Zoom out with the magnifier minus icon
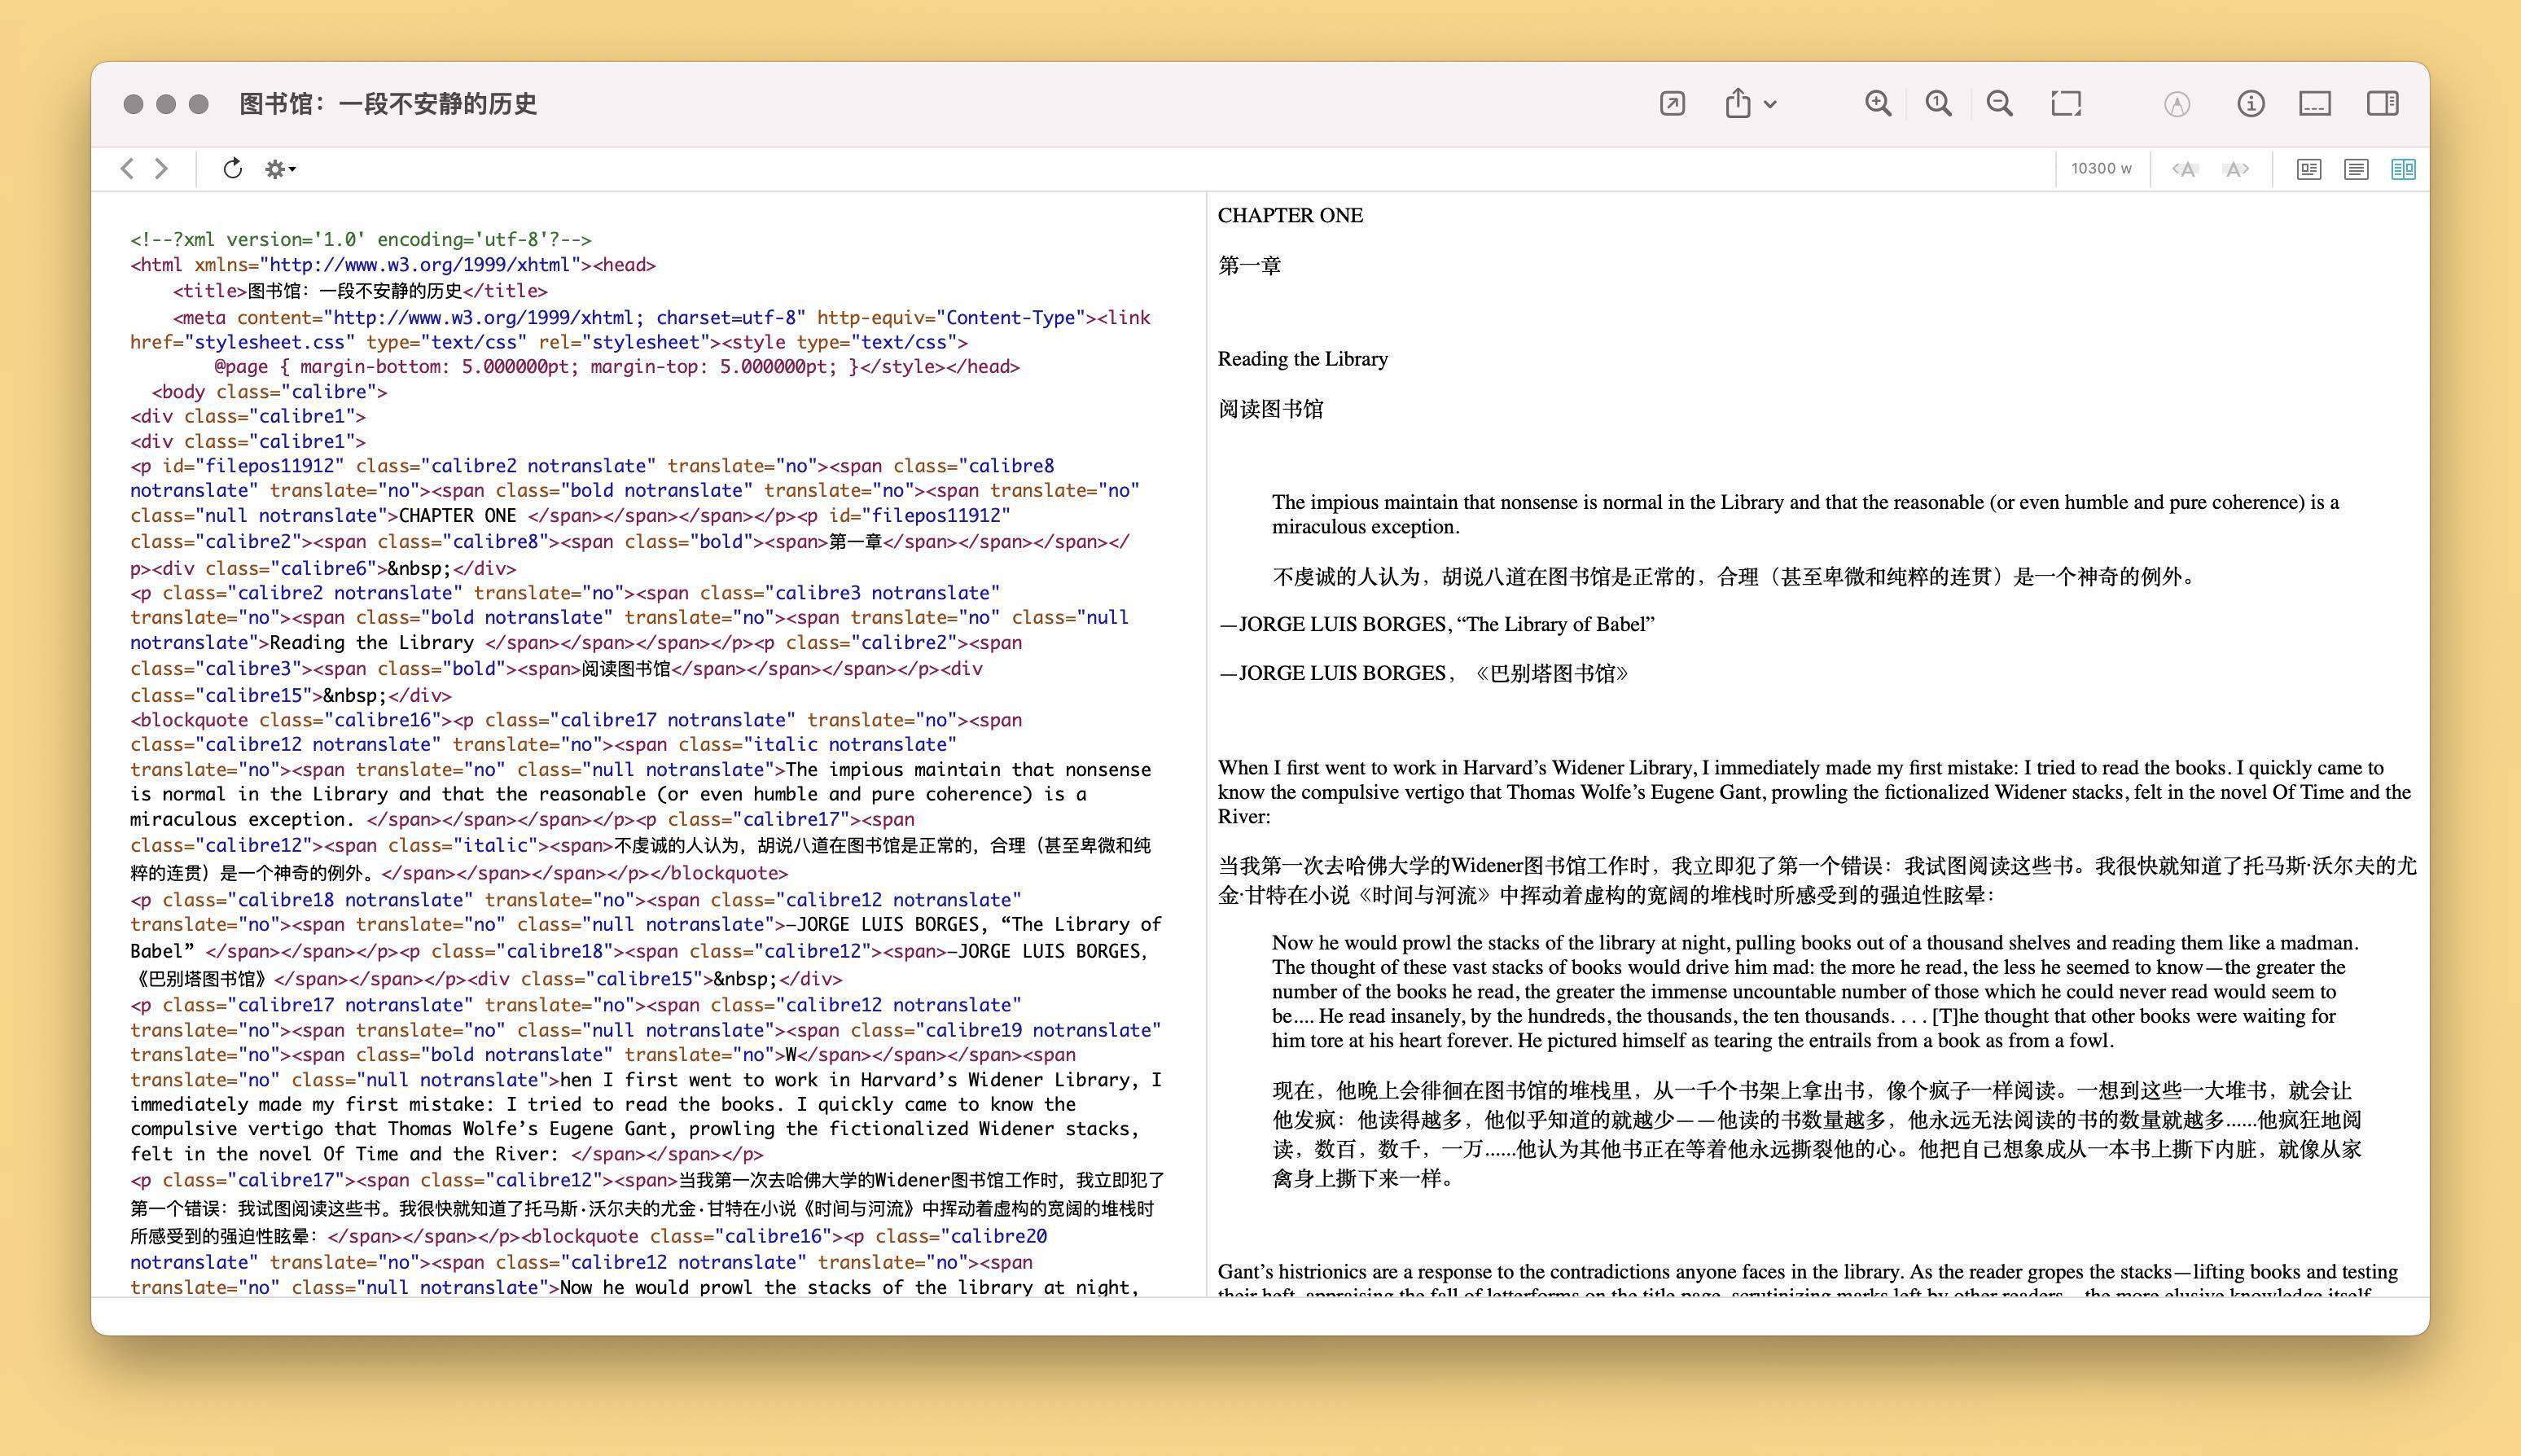The image size is (2521, 1456). 1999,104
